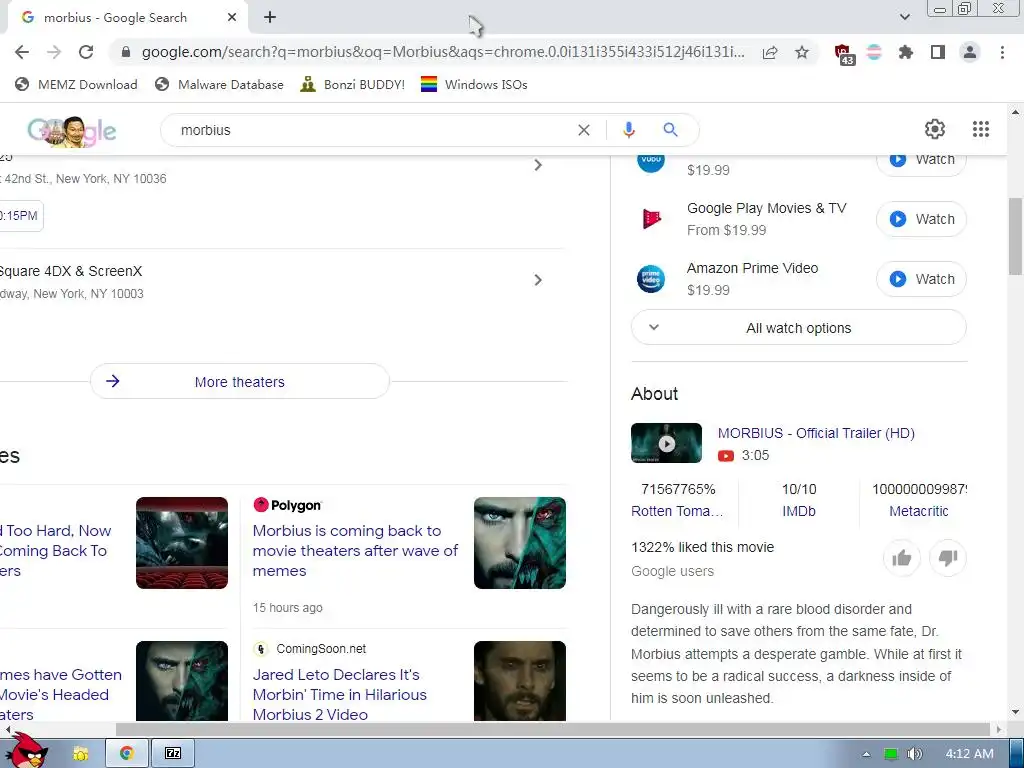Image resolution: width=1024 pixels, height=768 pixels.
Task: Expand All watch options
Action: (x=799, y=328)
